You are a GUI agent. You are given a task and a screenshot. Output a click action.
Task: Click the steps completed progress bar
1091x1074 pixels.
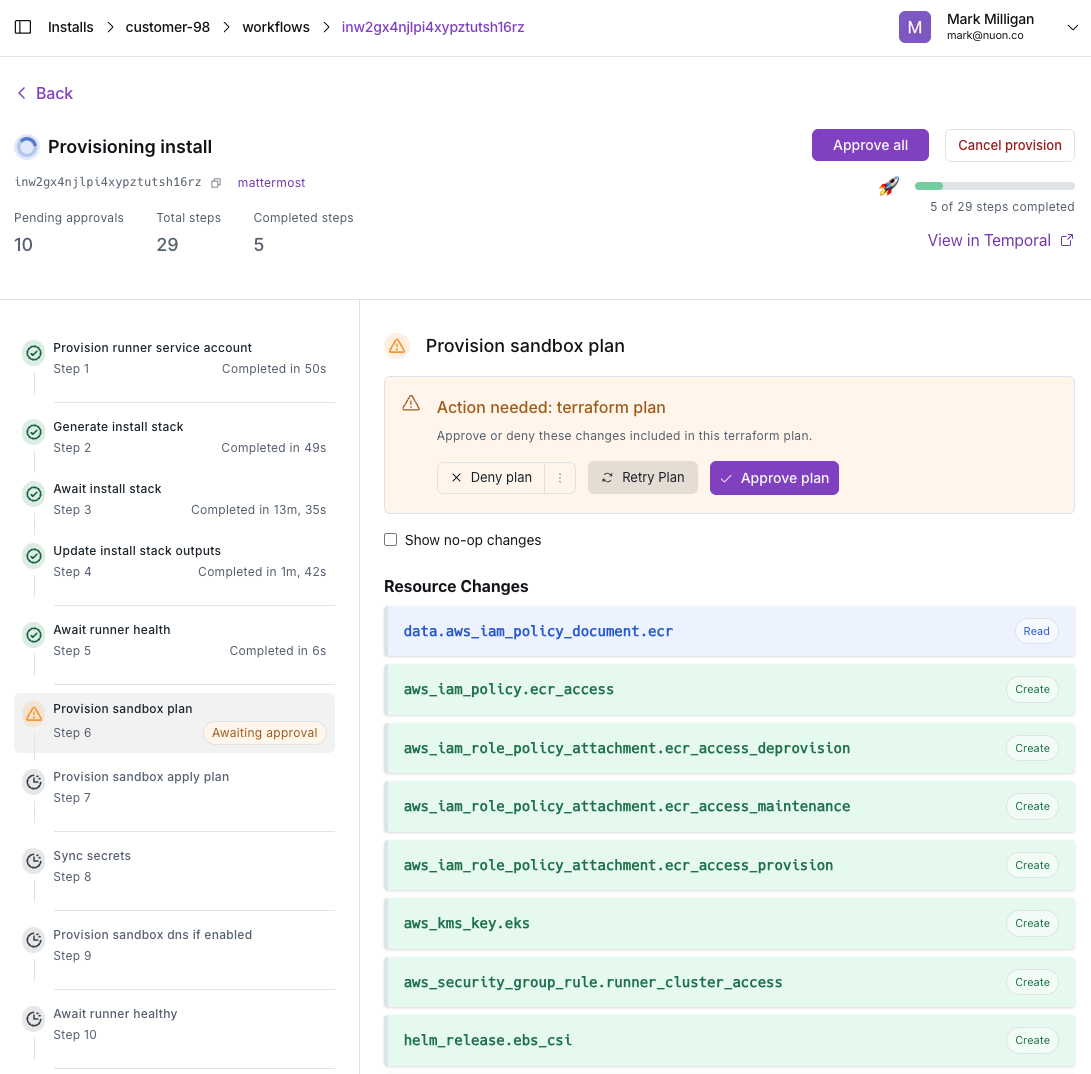994,185
